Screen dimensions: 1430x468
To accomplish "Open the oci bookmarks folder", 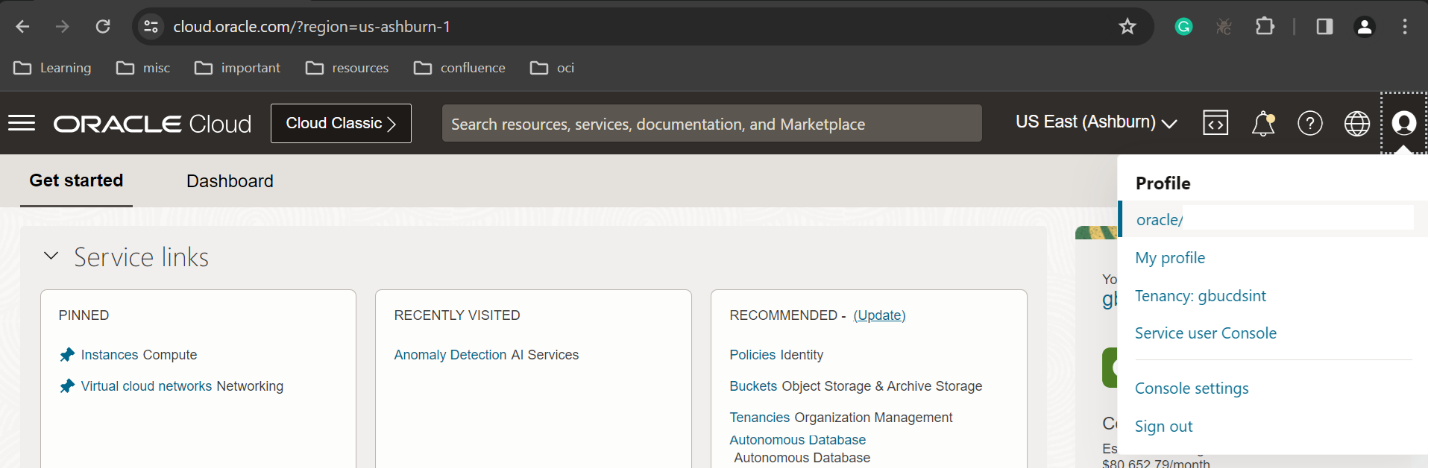I will 552,68.
